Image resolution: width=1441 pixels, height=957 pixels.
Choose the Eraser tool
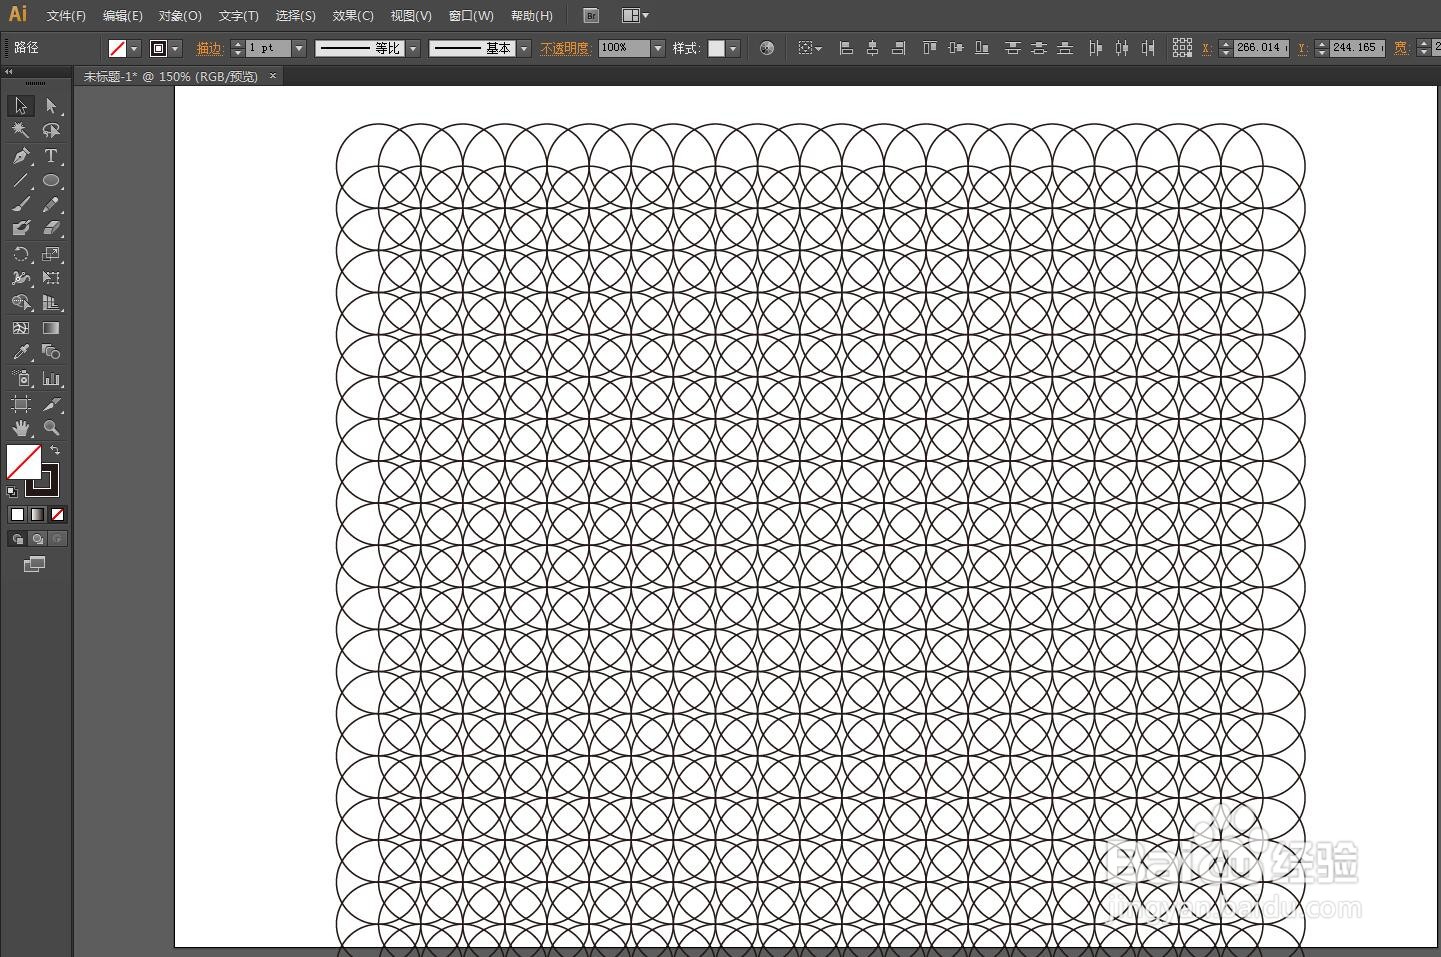pyautogui.click(x=51, y=229)
